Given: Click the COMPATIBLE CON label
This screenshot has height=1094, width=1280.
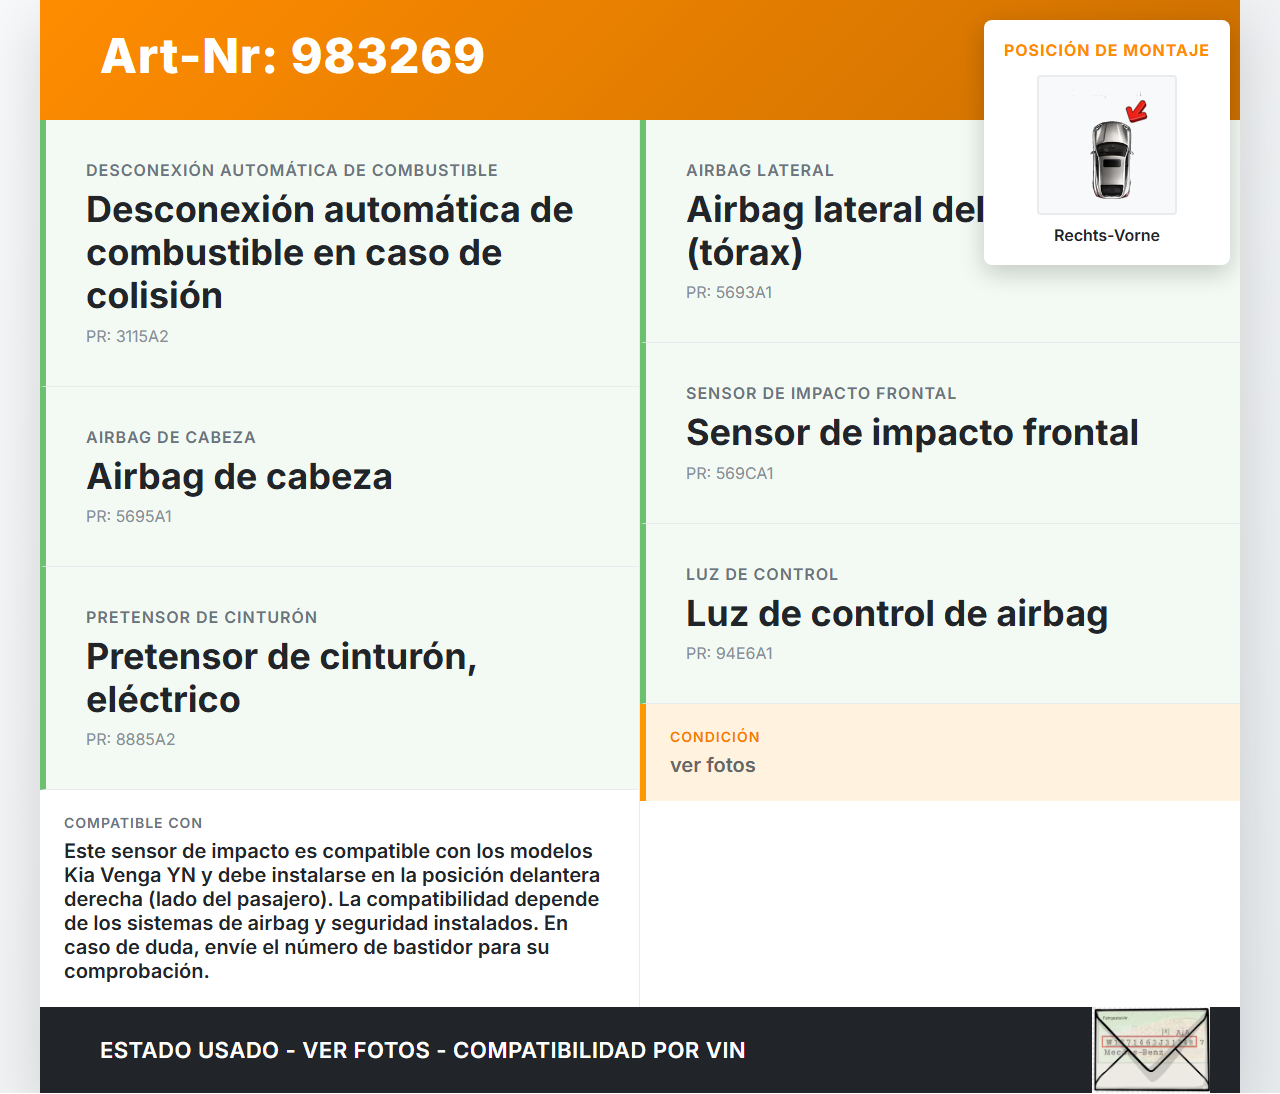Looking at the screenshot, I should (133, 823).
